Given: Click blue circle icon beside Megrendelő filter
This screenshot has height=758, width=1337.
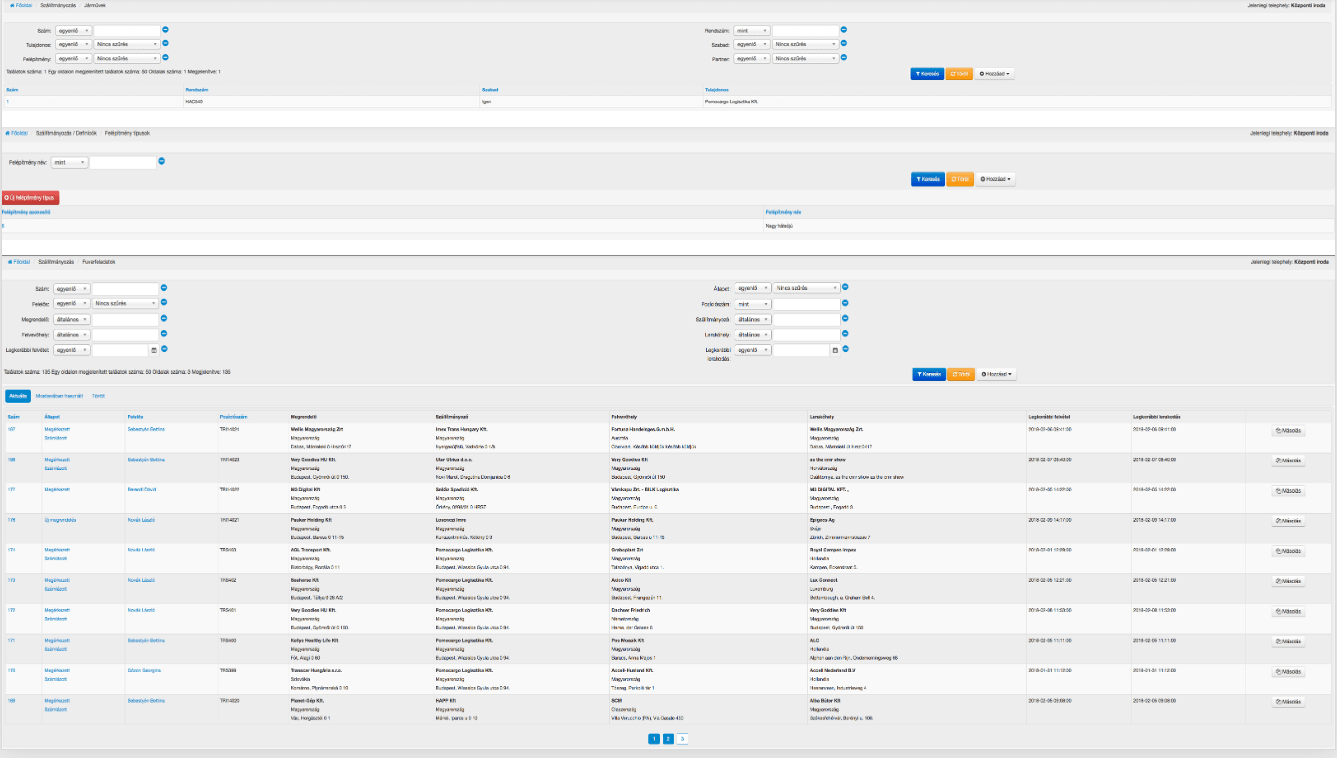Looking at the screenshot, I should click(x=165, y=318).
